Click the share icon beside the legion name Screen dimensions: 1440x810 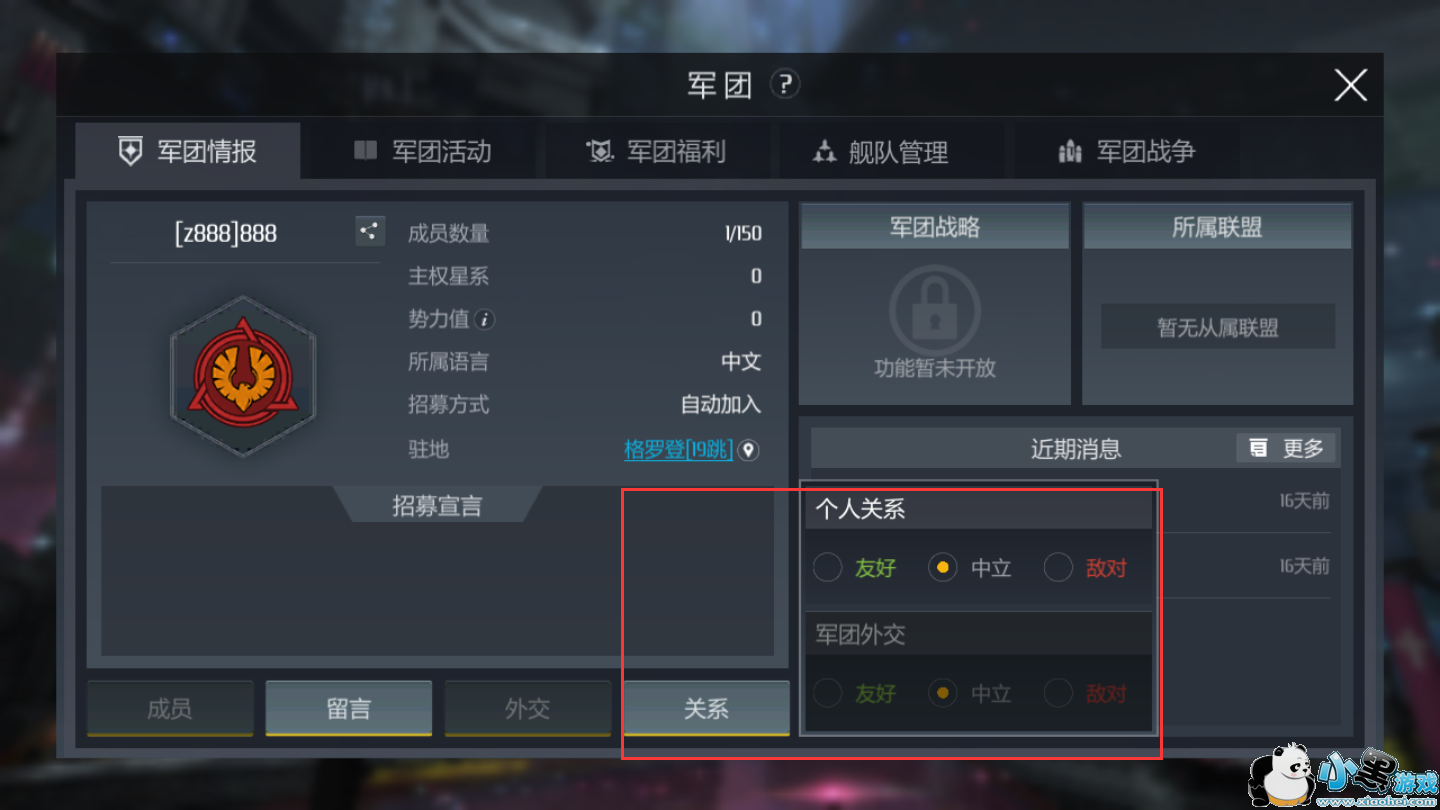tap(370, 232)
